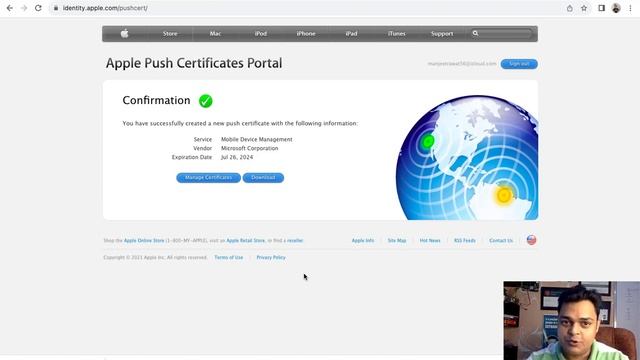
Task: Open the Chrome profile avatar
Action: click(616, 8)
